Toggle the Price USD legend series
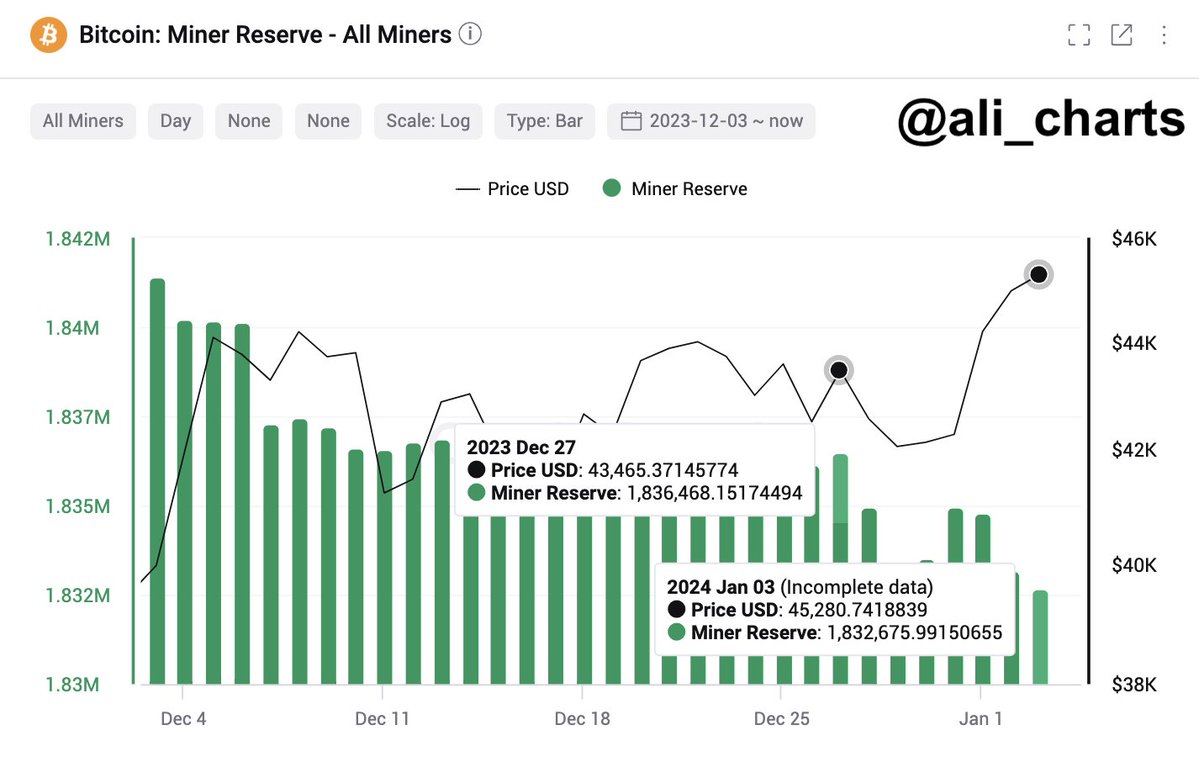Screen dimensions: 1199x762 point(512,189)
